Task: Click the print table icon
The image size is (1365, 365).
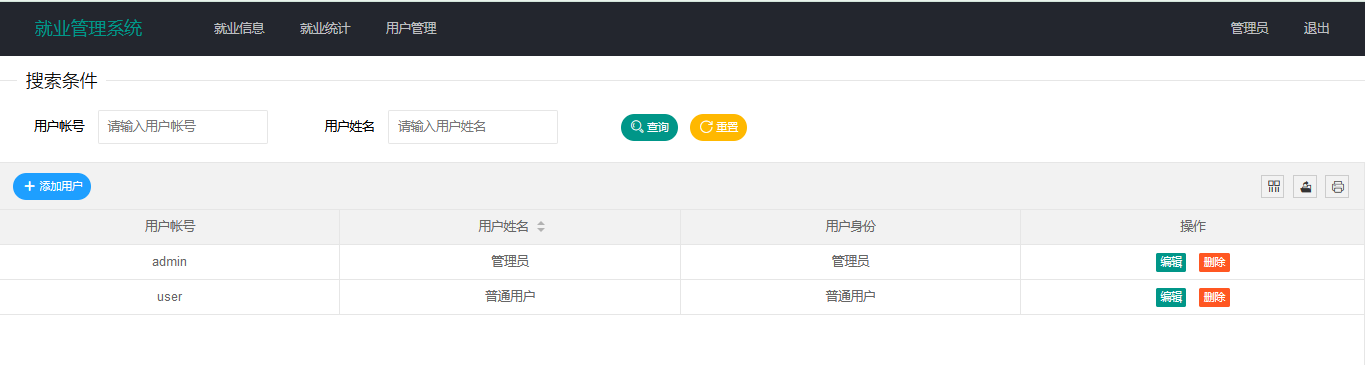Action: click(x=1337, y=186)
